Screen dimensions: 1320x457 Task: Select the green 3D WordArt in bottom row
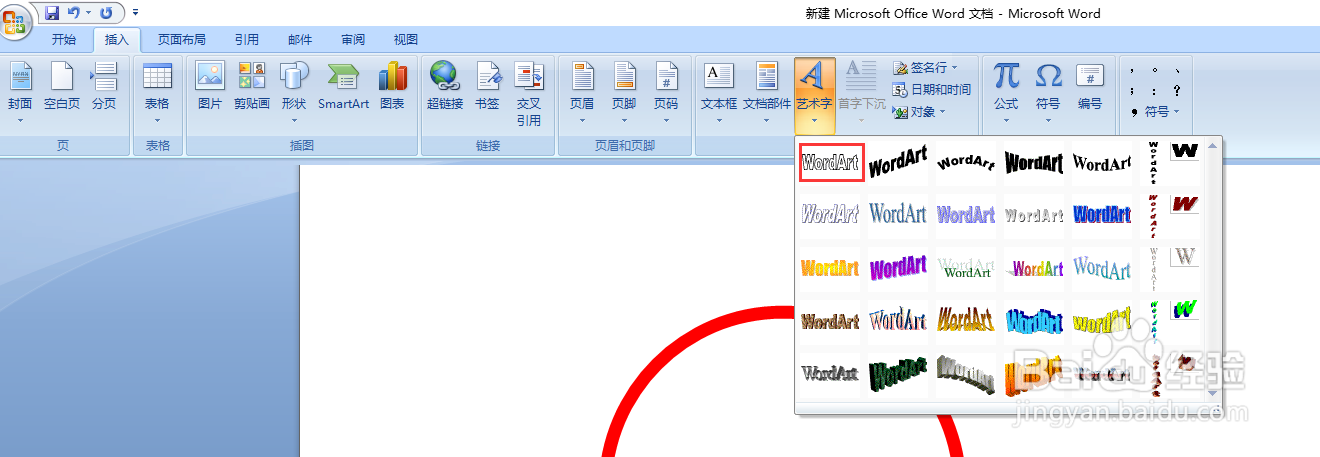pyautogui.click(x=898, y=374)
